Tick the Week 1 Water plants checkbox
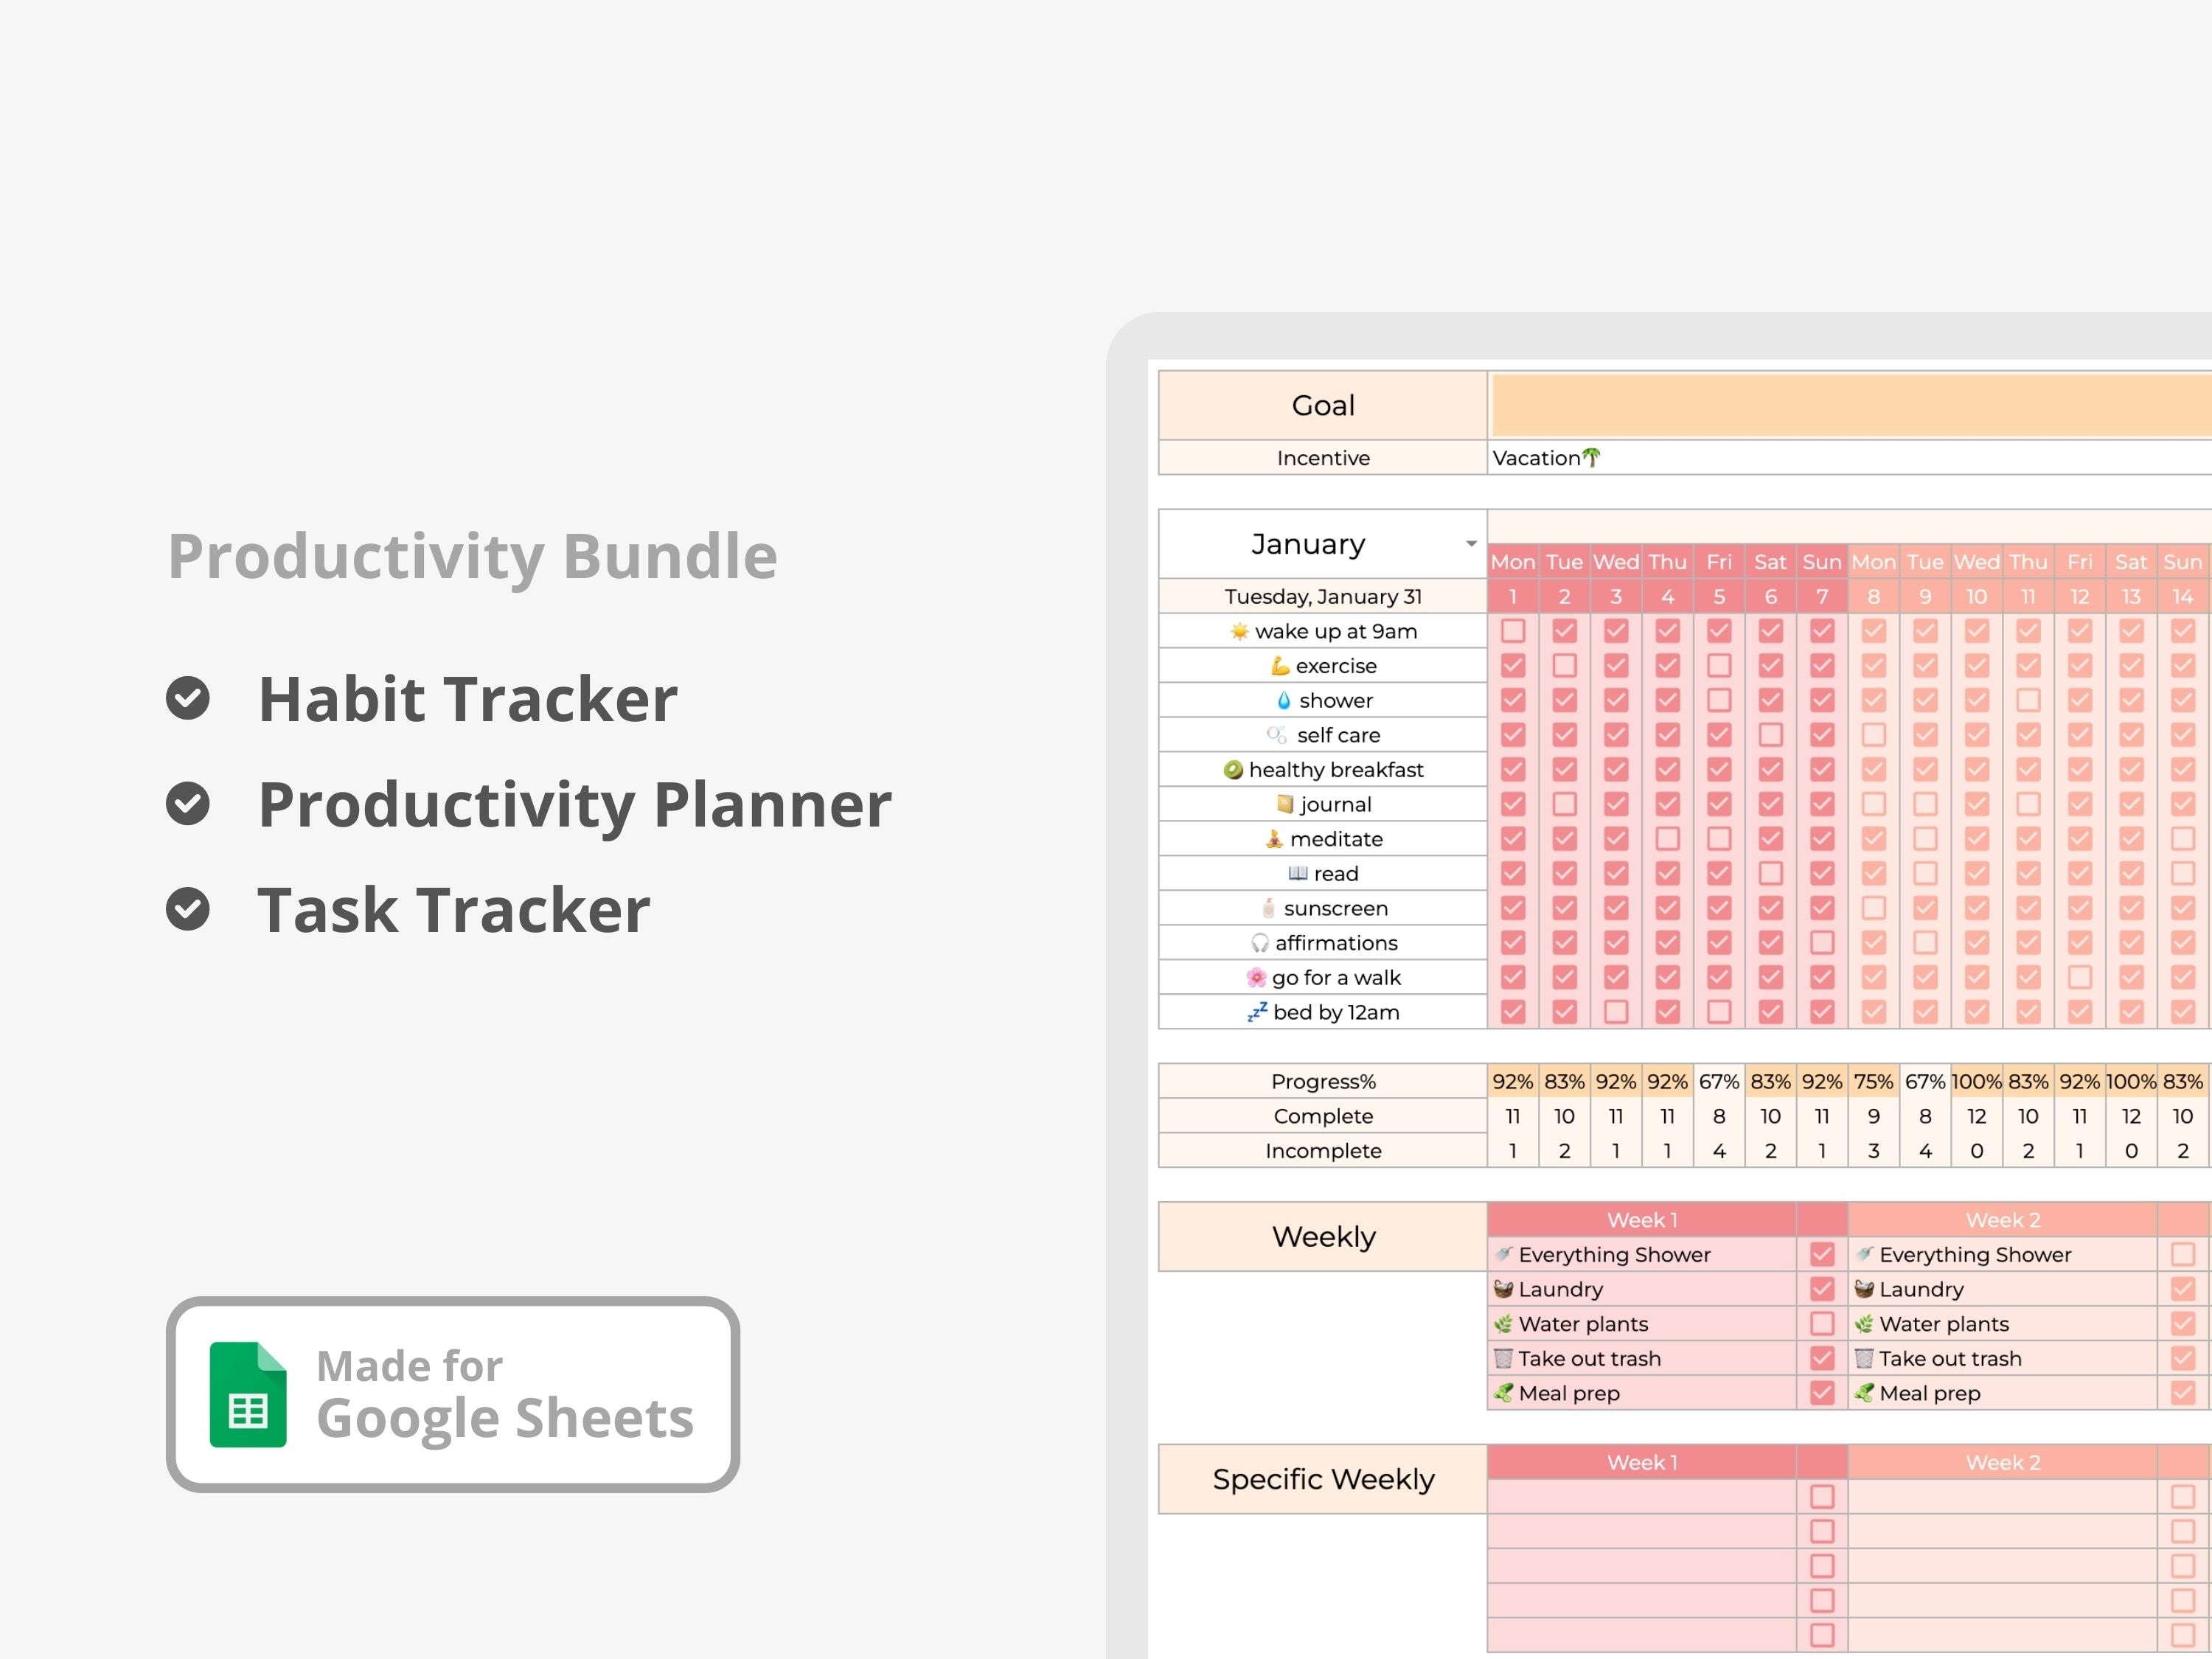2212x1659 pixels. tap(1822, 1324)
